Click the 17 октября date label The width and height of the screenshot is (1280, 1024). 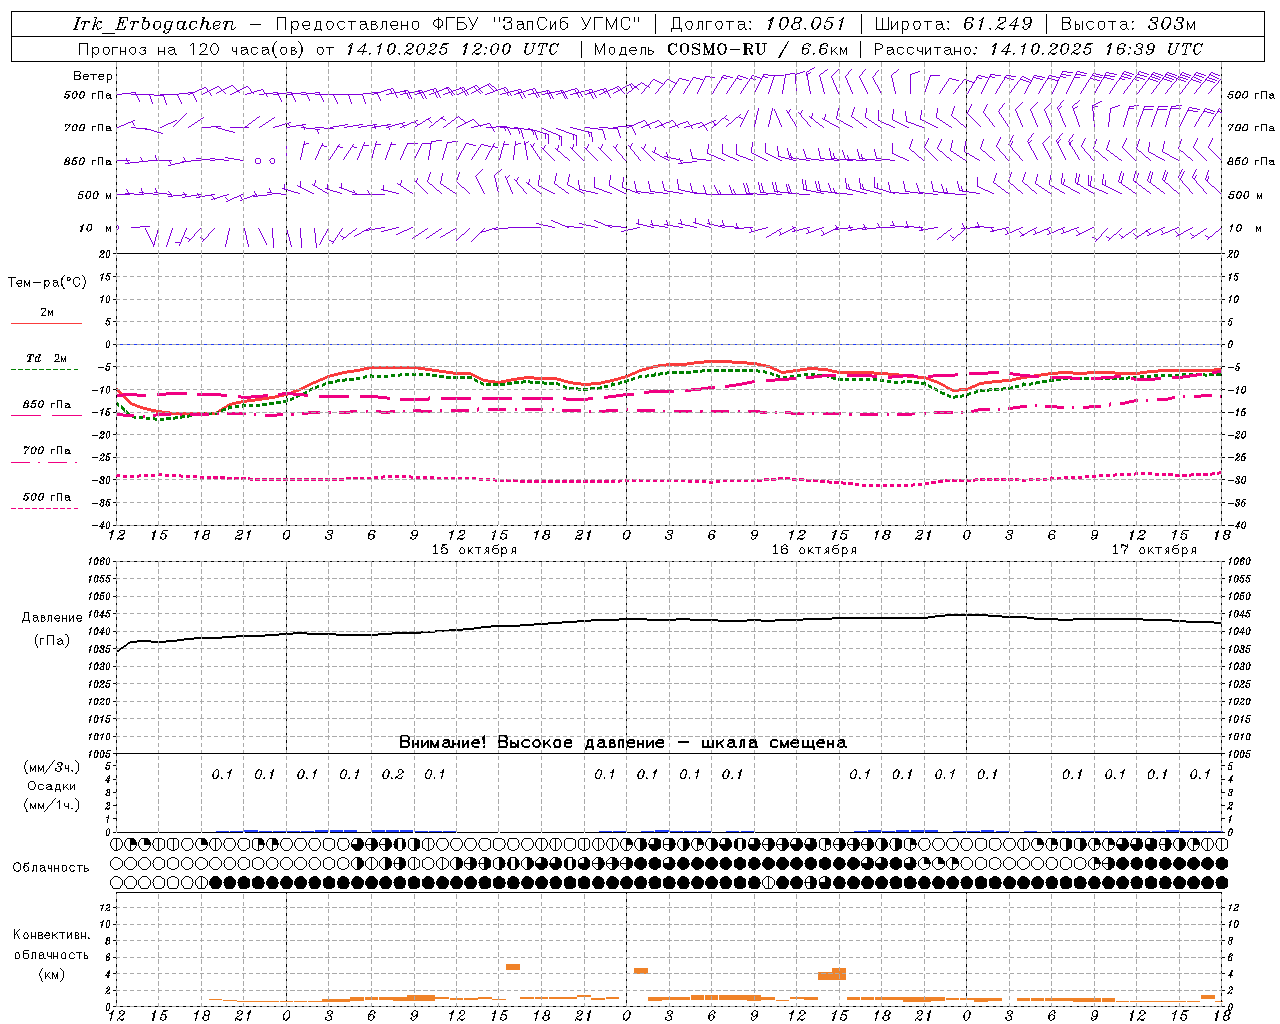1154,550
